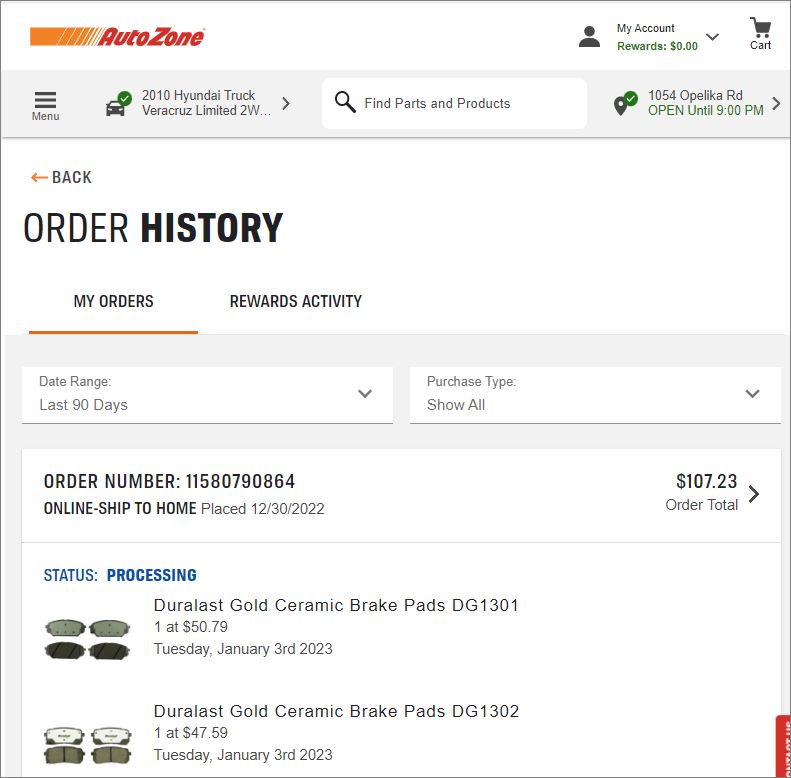Click the $107.23 order total

point(706,481)
